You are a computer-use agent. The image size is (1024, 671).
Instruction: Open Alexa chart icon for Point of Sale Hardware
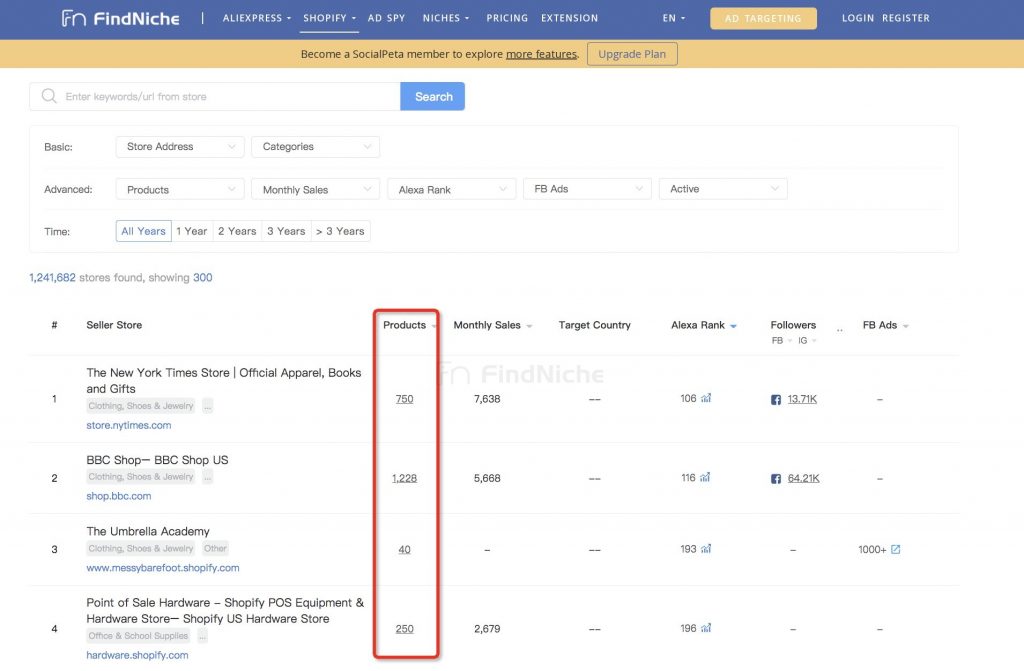click(706, 628)
